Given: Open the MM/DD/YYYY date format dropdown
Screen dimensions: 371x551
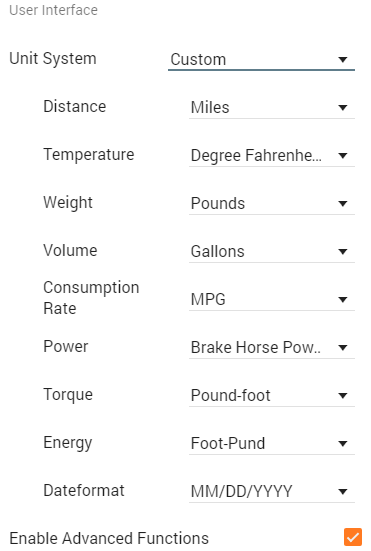Looking at the screenshot, I should 272,491.
